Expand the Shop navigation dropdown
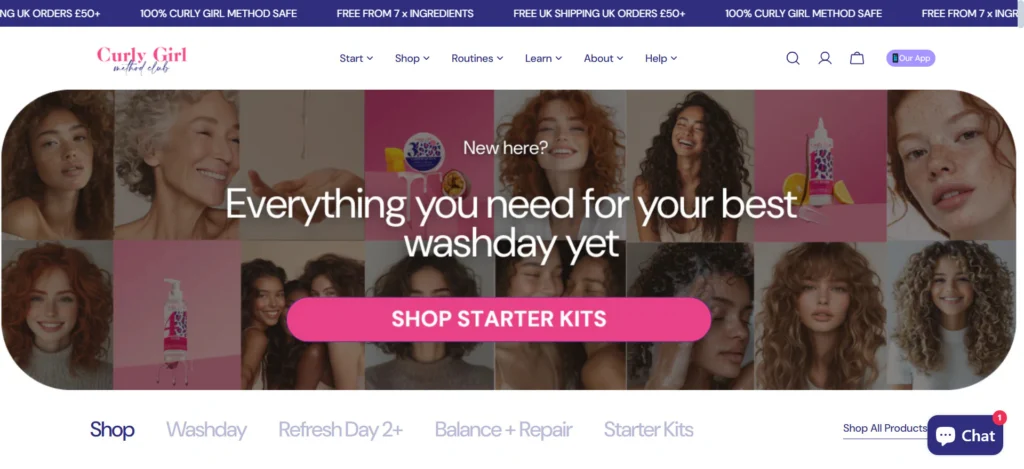Viewport: 1024px width, 469px height. [412, 58]
